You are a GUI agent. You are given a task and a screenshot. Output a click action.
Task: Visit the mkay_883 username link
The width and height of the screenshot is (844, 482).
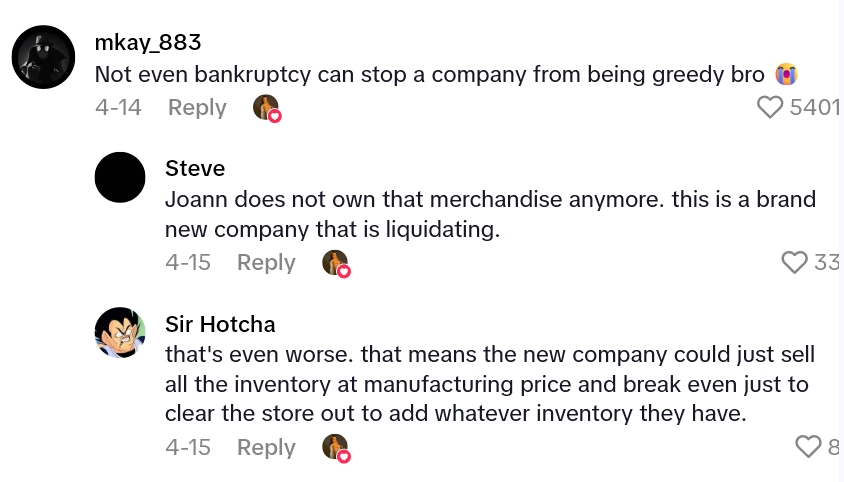[x=148, y=42]
